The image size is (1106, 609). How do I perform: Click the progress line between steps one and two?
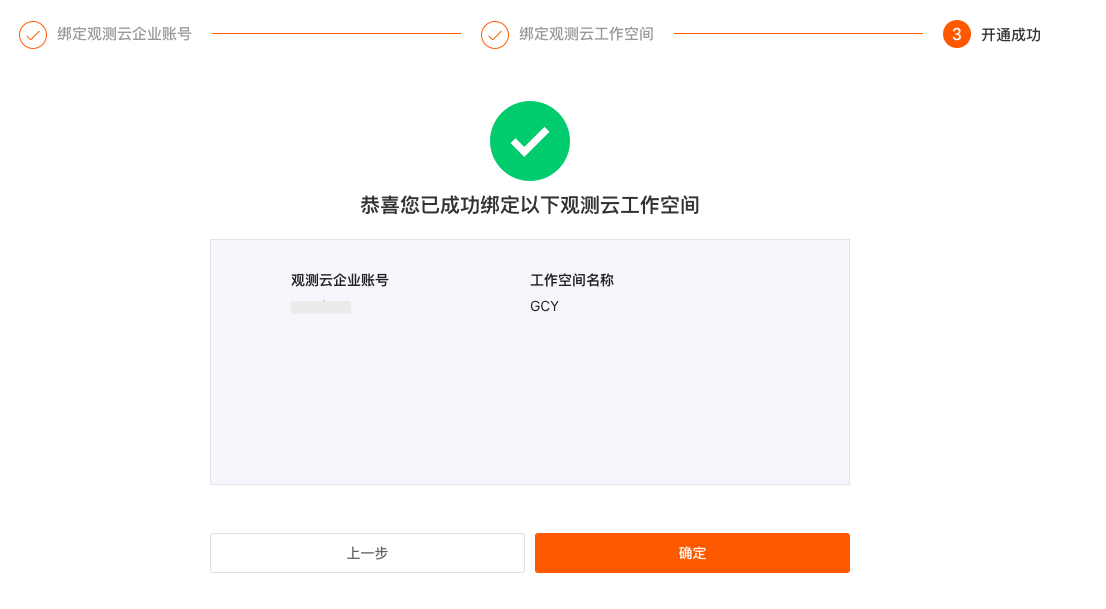(336, 33)
